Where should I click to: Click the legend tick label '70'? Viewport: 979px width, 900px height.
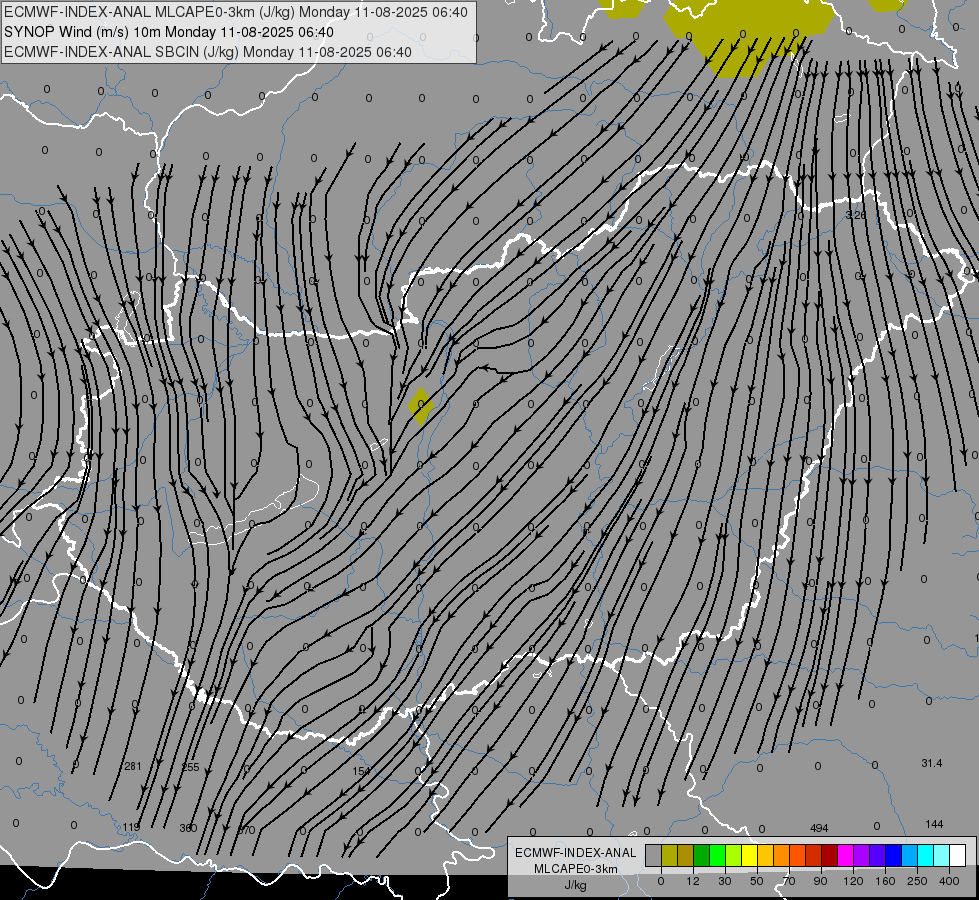(789, 881)
